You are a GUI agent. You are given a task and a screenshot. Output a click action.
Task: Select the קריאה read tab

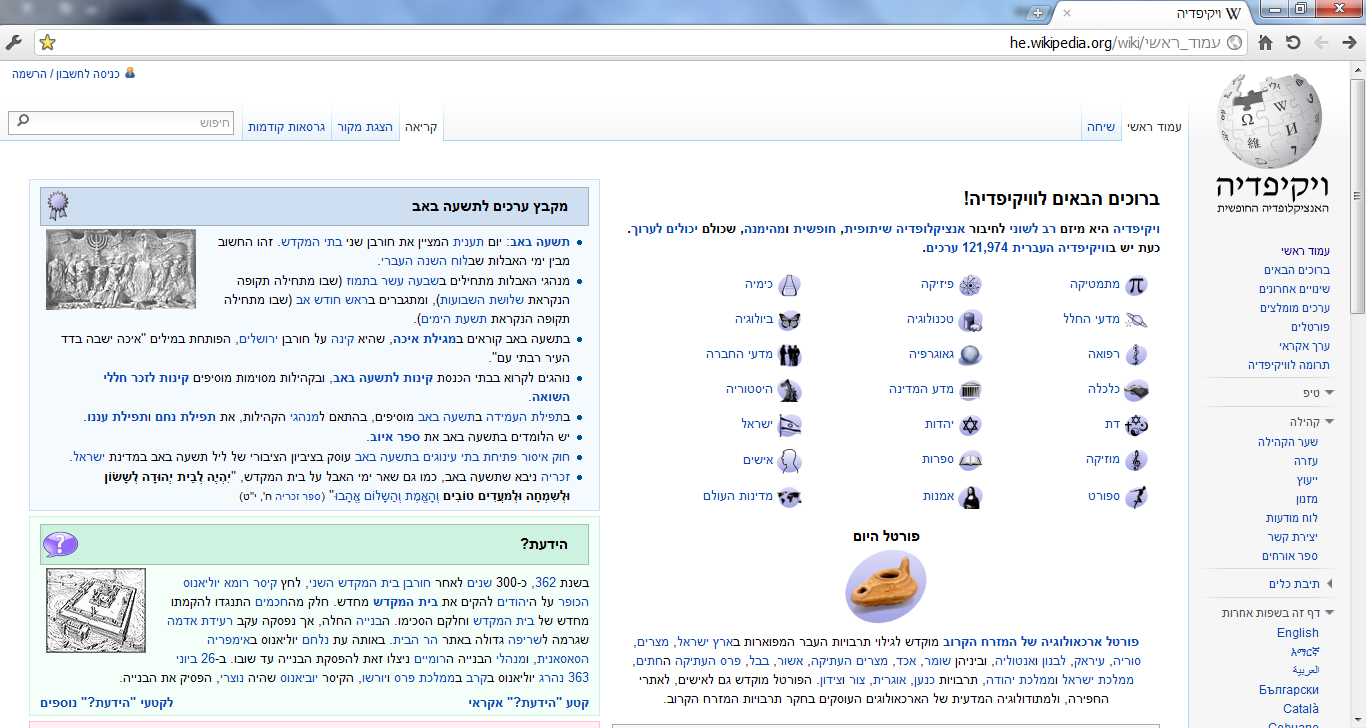tap(420, 127)
